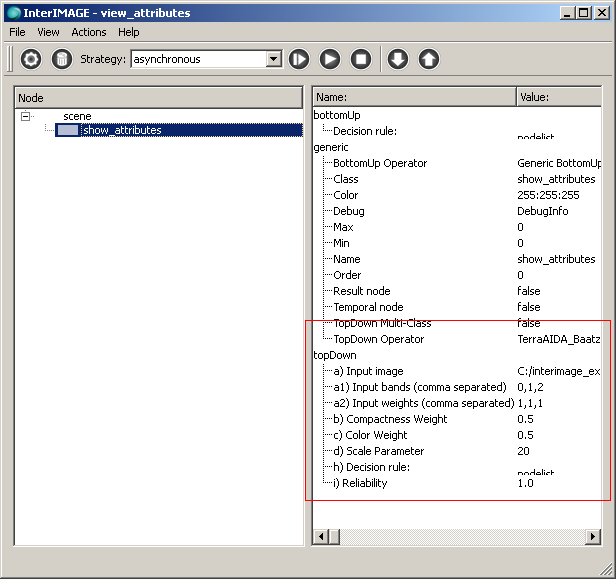Click the trash can delete icon

pos(62,59)
